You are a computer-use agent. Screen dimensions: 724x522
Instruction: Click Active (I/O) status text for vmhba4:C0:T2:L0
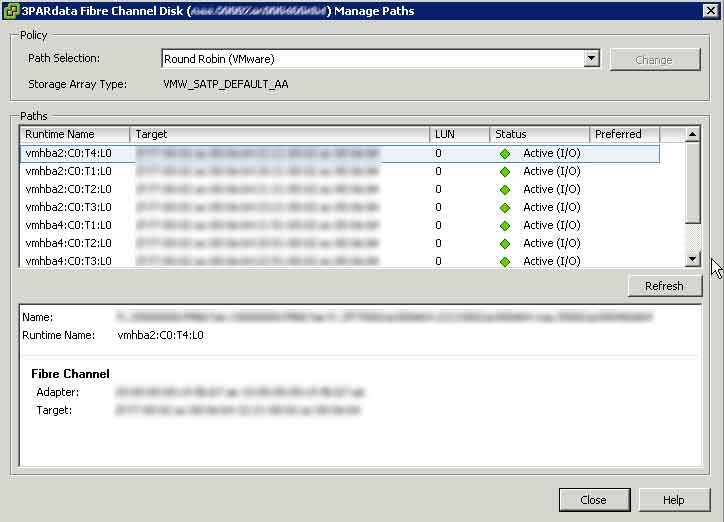[x=552, y=243]
